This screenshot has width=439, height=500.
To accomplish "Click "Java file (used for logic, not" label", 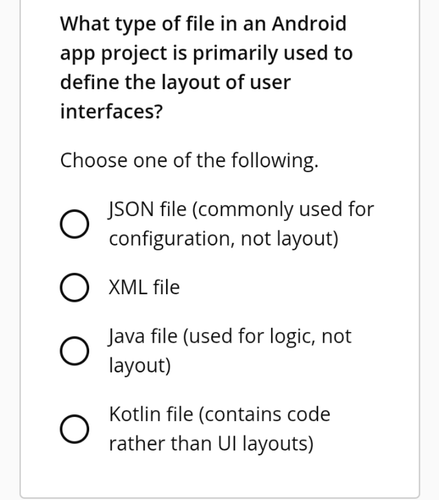I will tap(230, 336).
